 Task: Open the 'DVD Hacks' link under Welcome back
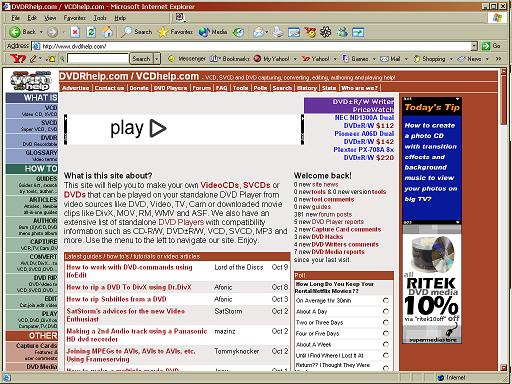click(x=327, y=237)
